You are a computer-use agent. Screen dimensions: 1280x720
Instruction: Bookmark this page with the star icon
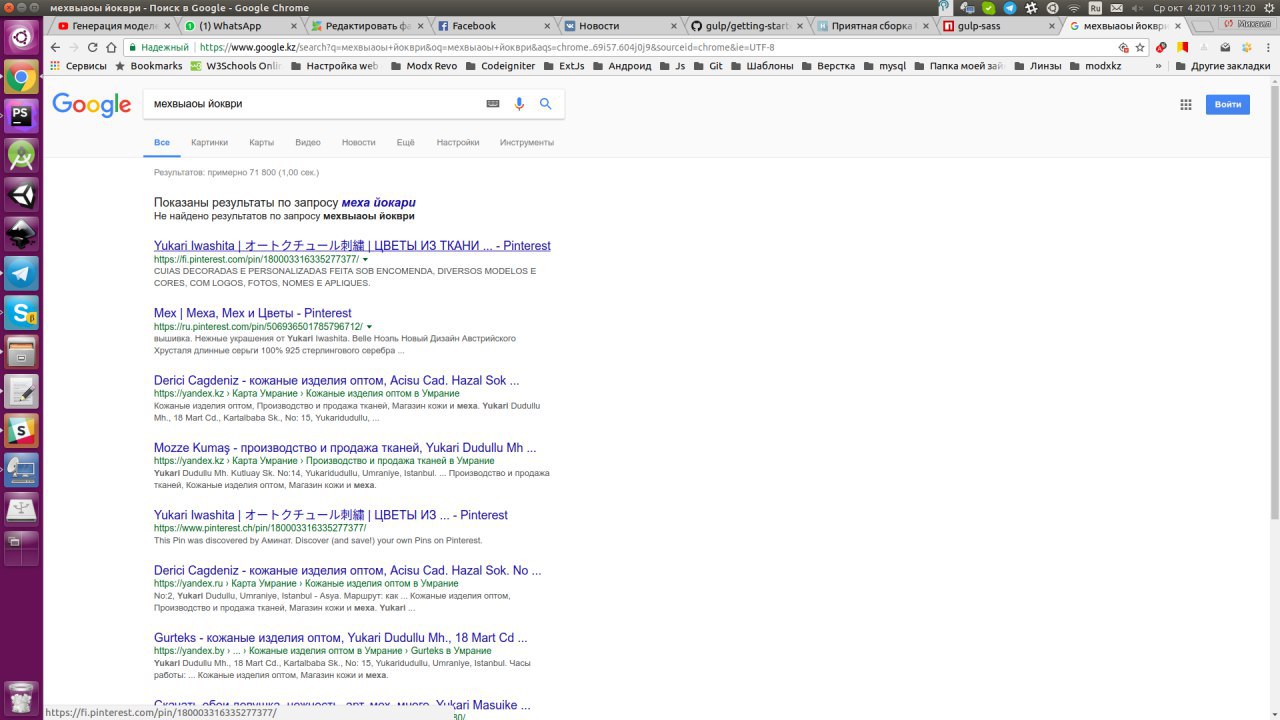click(x=1140, y=47)
